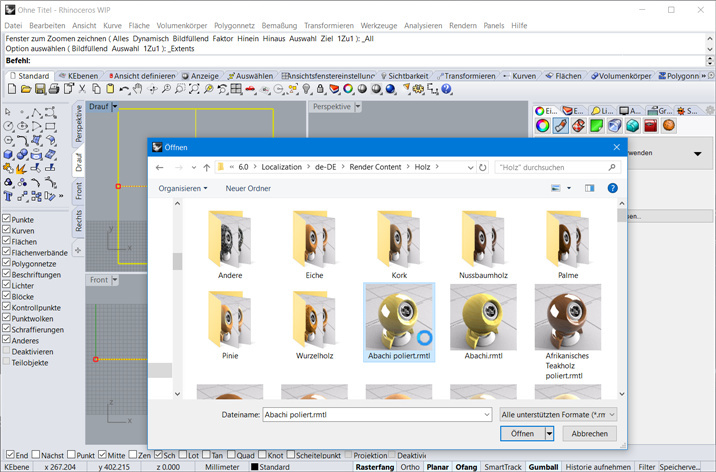Click the checkered texture palette panel icon

(579, 126)
